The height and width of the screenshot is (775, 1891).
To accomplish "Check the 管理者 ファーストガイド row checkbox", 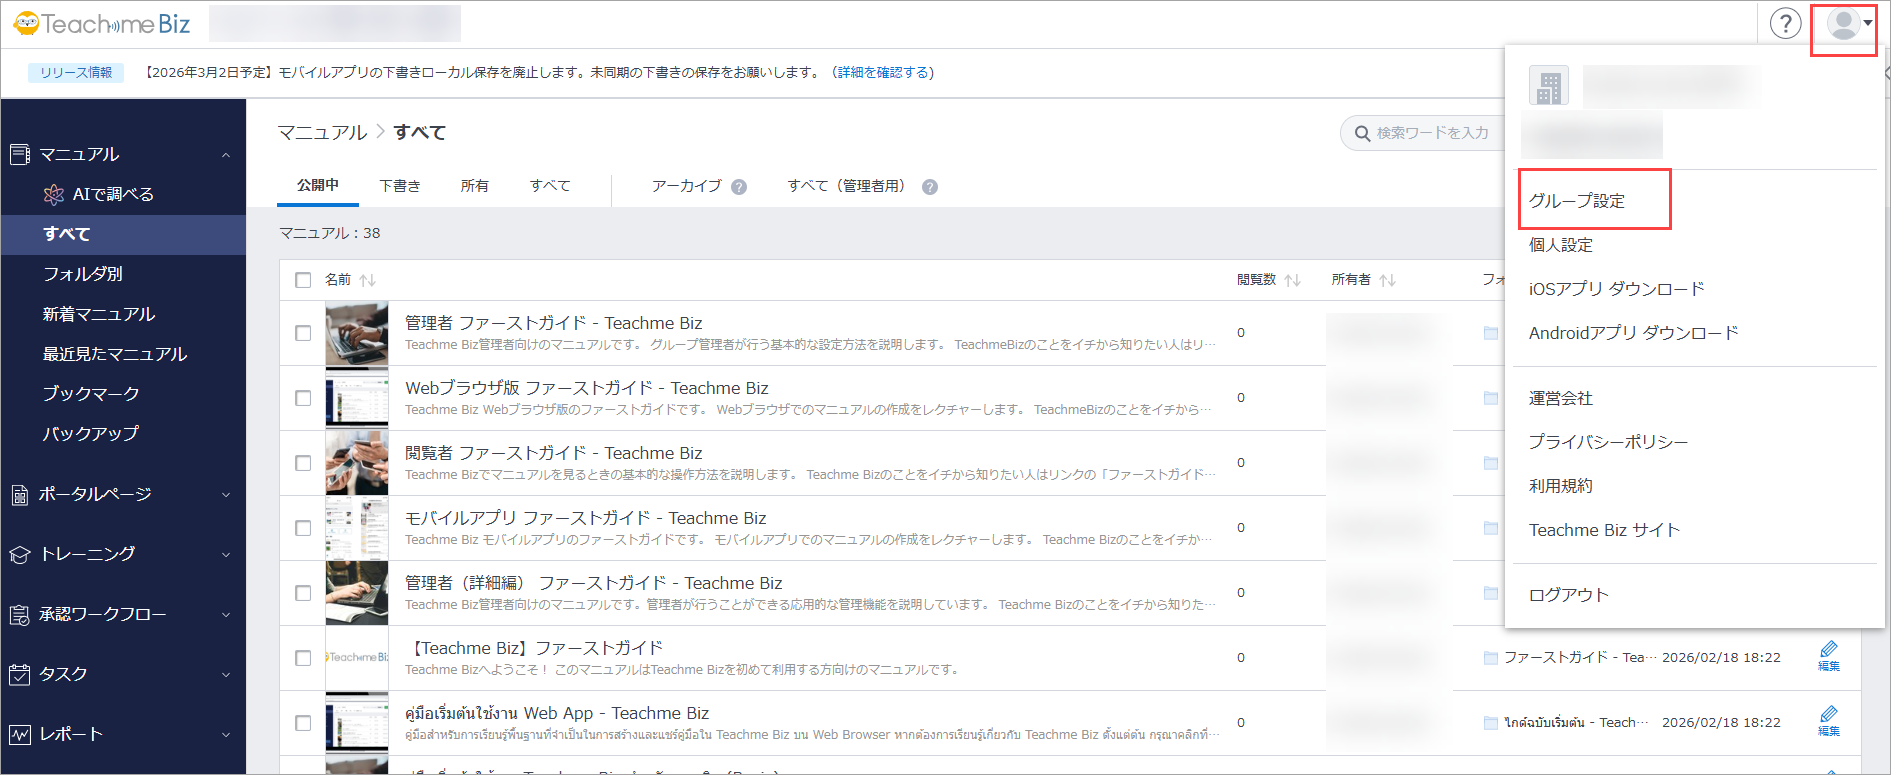I will click(x=303, y=333).
